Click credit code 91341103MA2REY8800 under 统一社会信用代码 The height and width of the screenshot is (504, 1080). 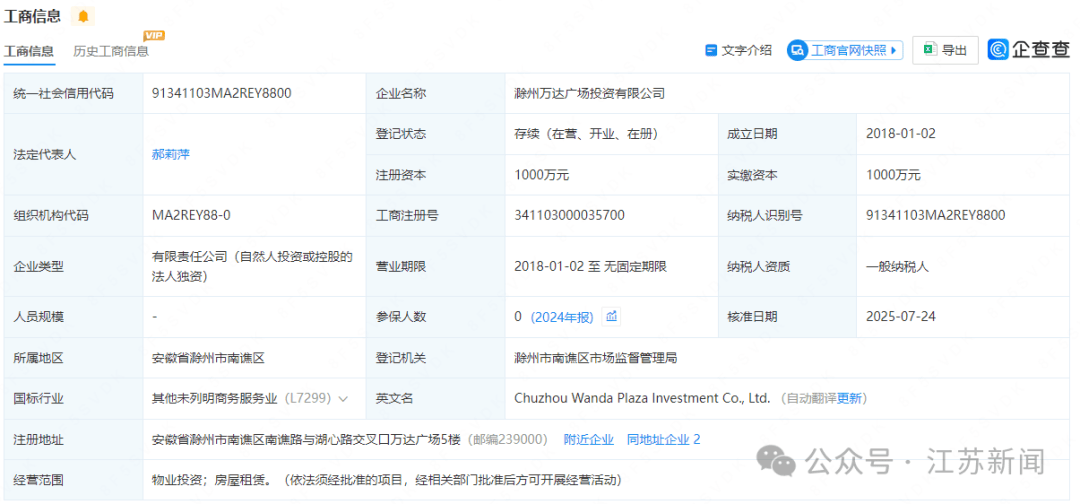(x=222, y=94)
